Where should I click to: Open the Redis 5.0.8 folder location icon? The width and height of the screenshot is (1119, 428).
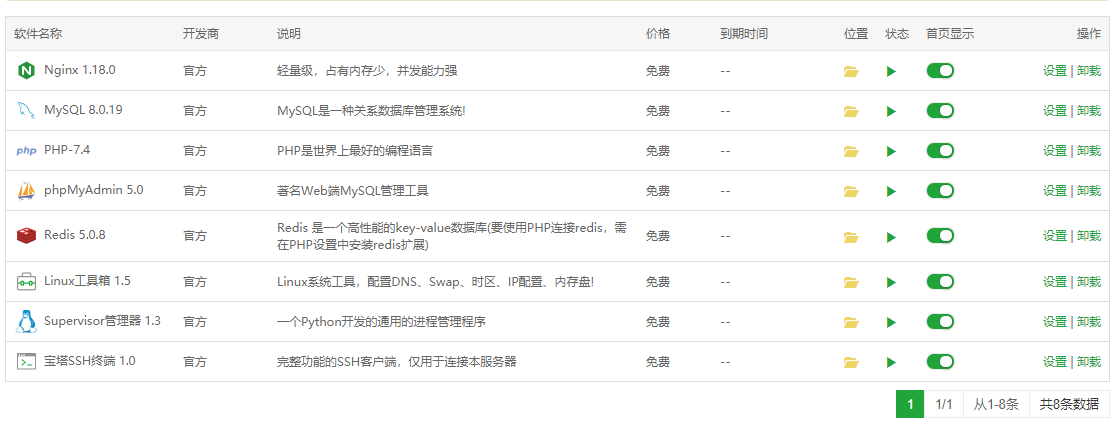pos(851,237)
